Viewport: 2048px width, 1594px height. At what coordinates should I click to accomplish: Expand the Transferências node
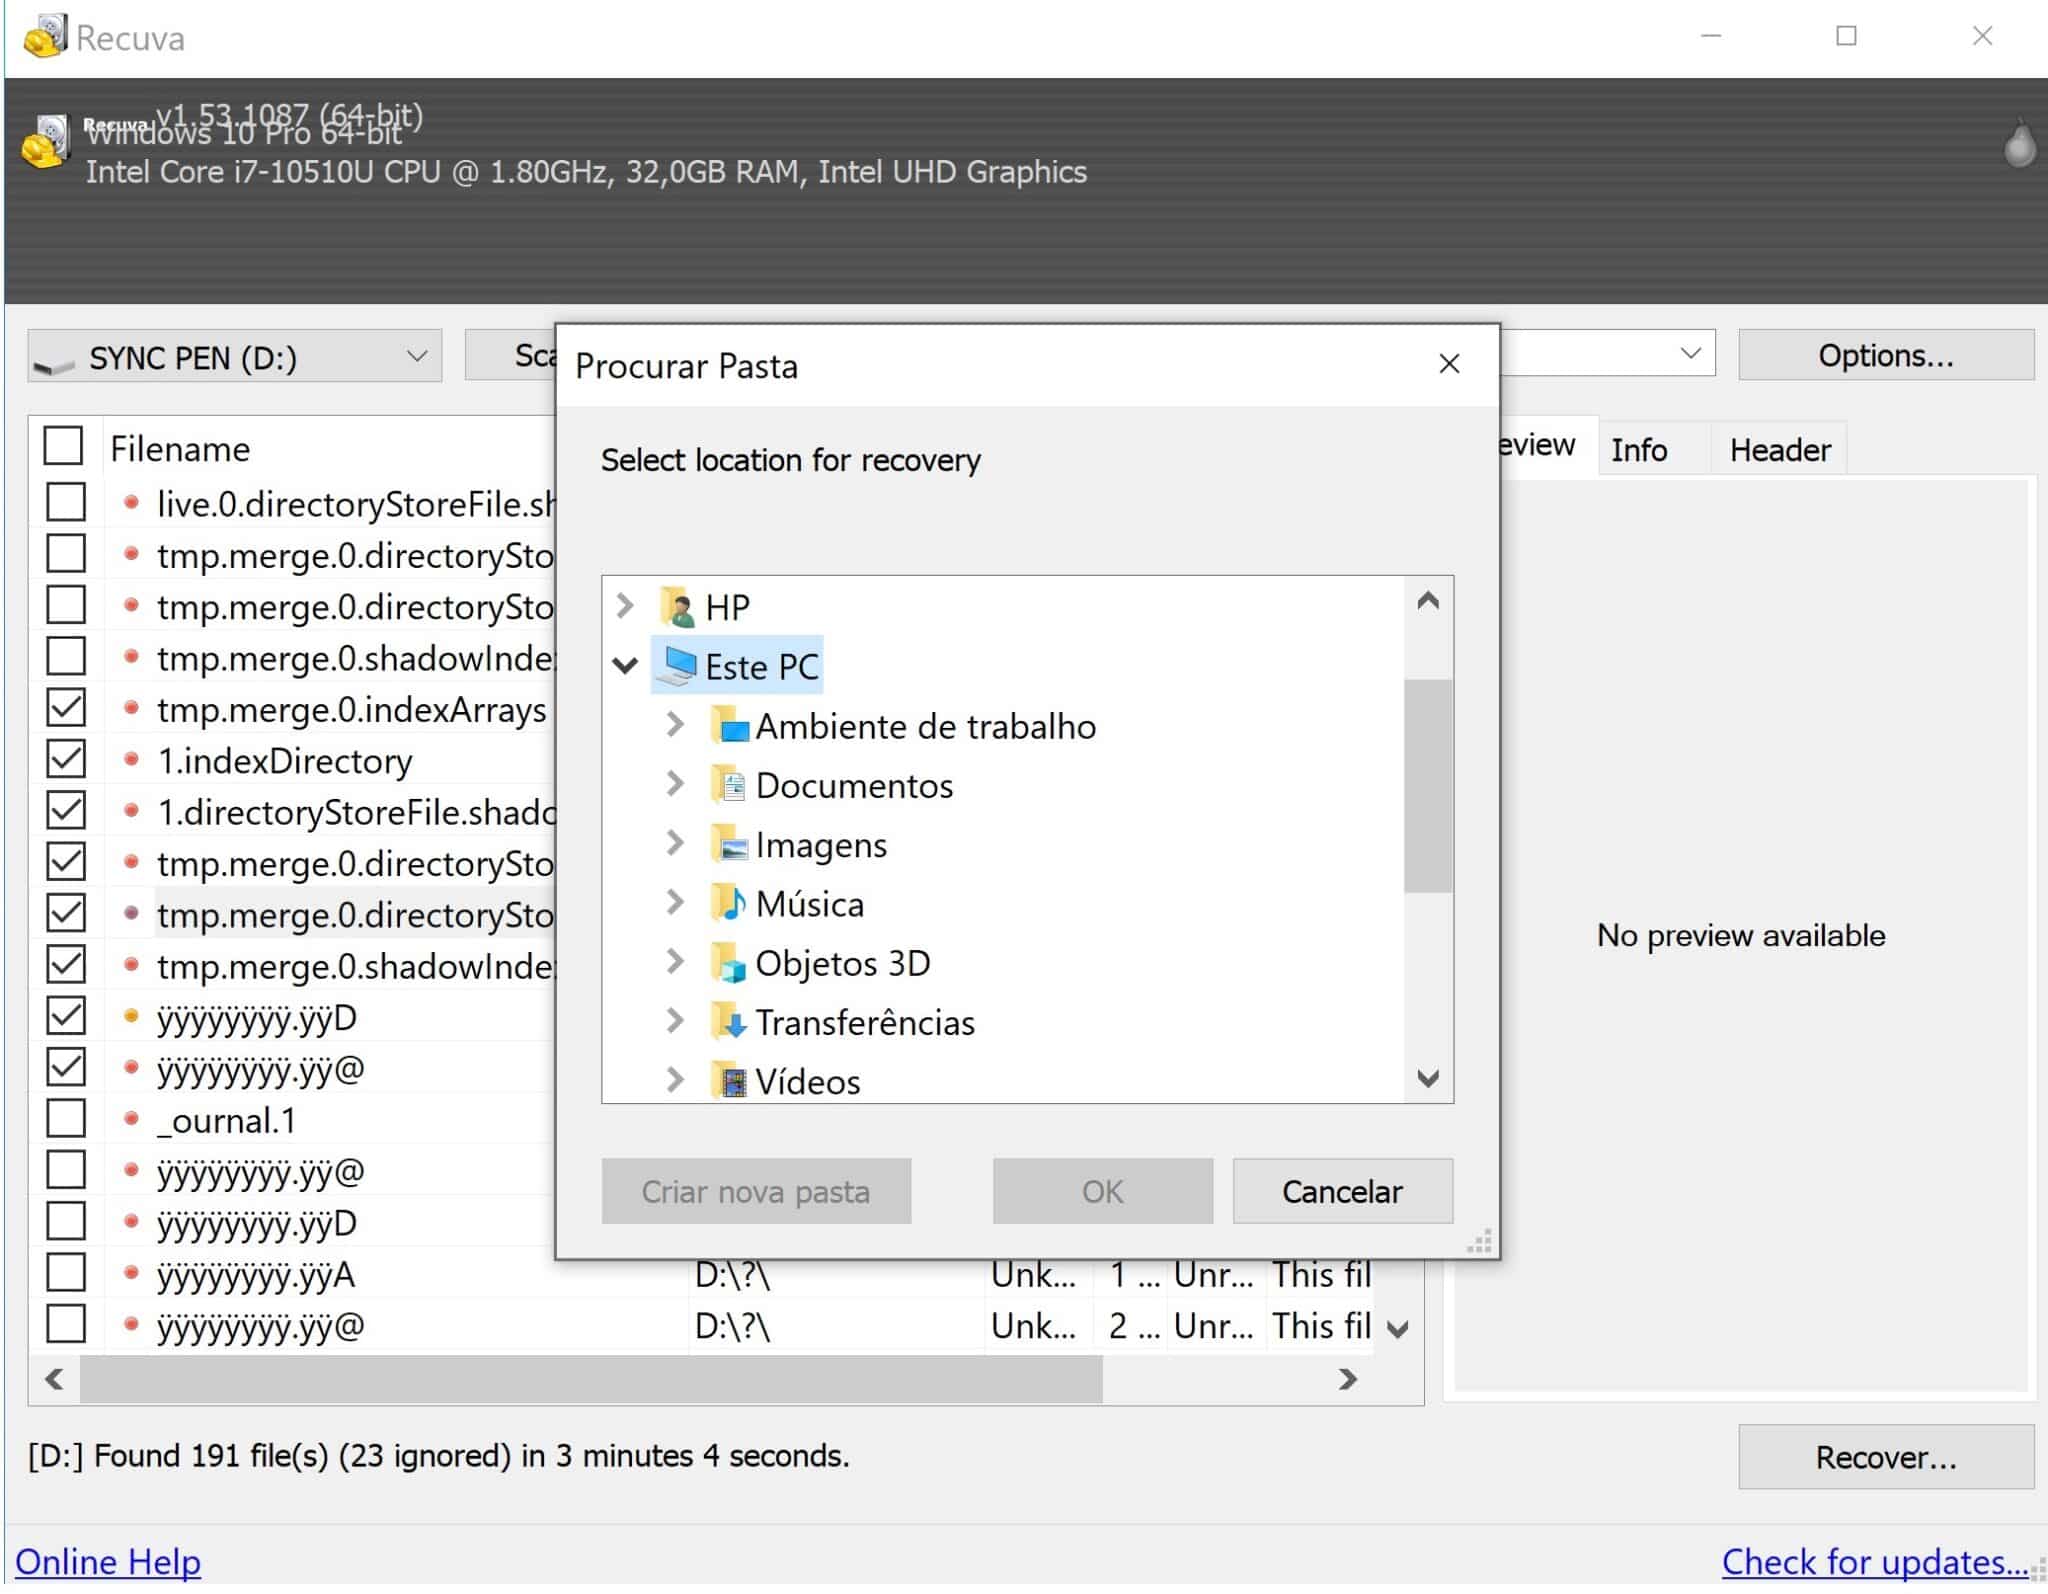click(x=676, y=1021)
